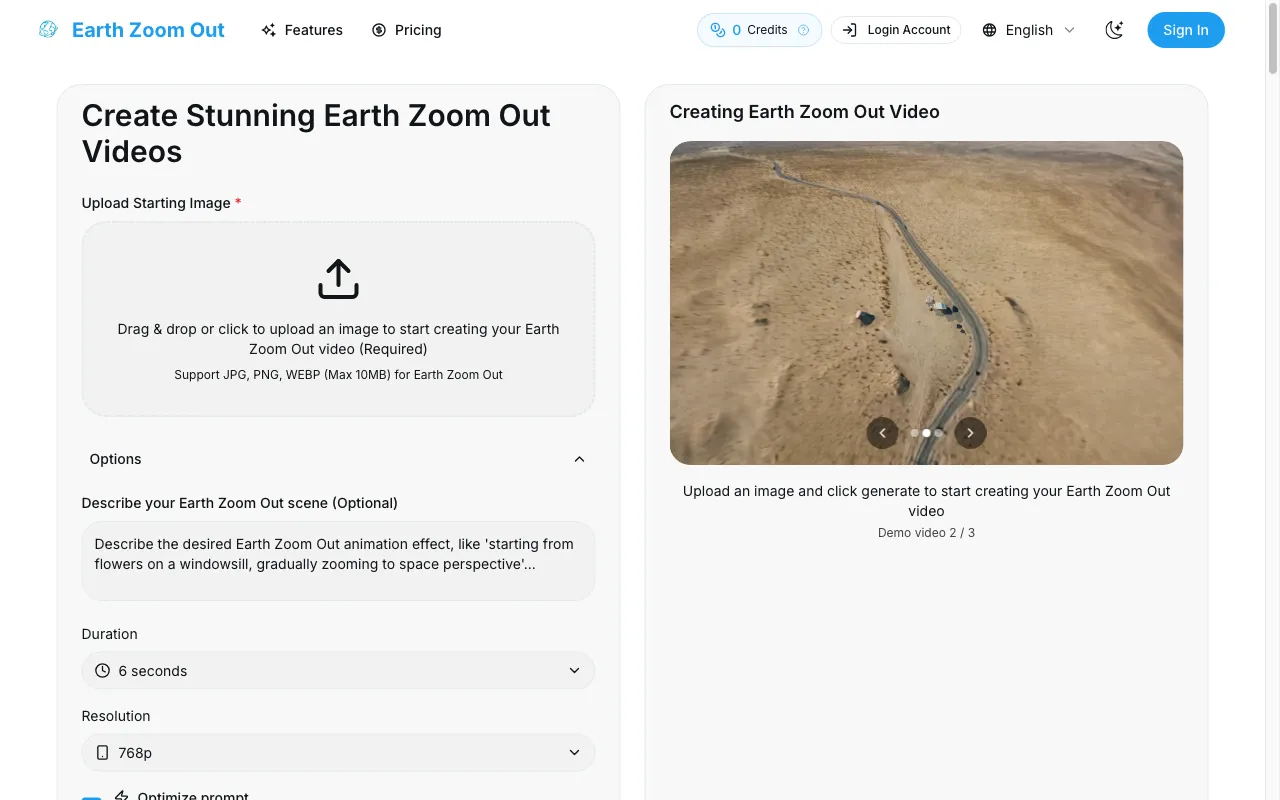Select the third demo carousel dot
This screenshot has width=1280, height=800.
939,433
